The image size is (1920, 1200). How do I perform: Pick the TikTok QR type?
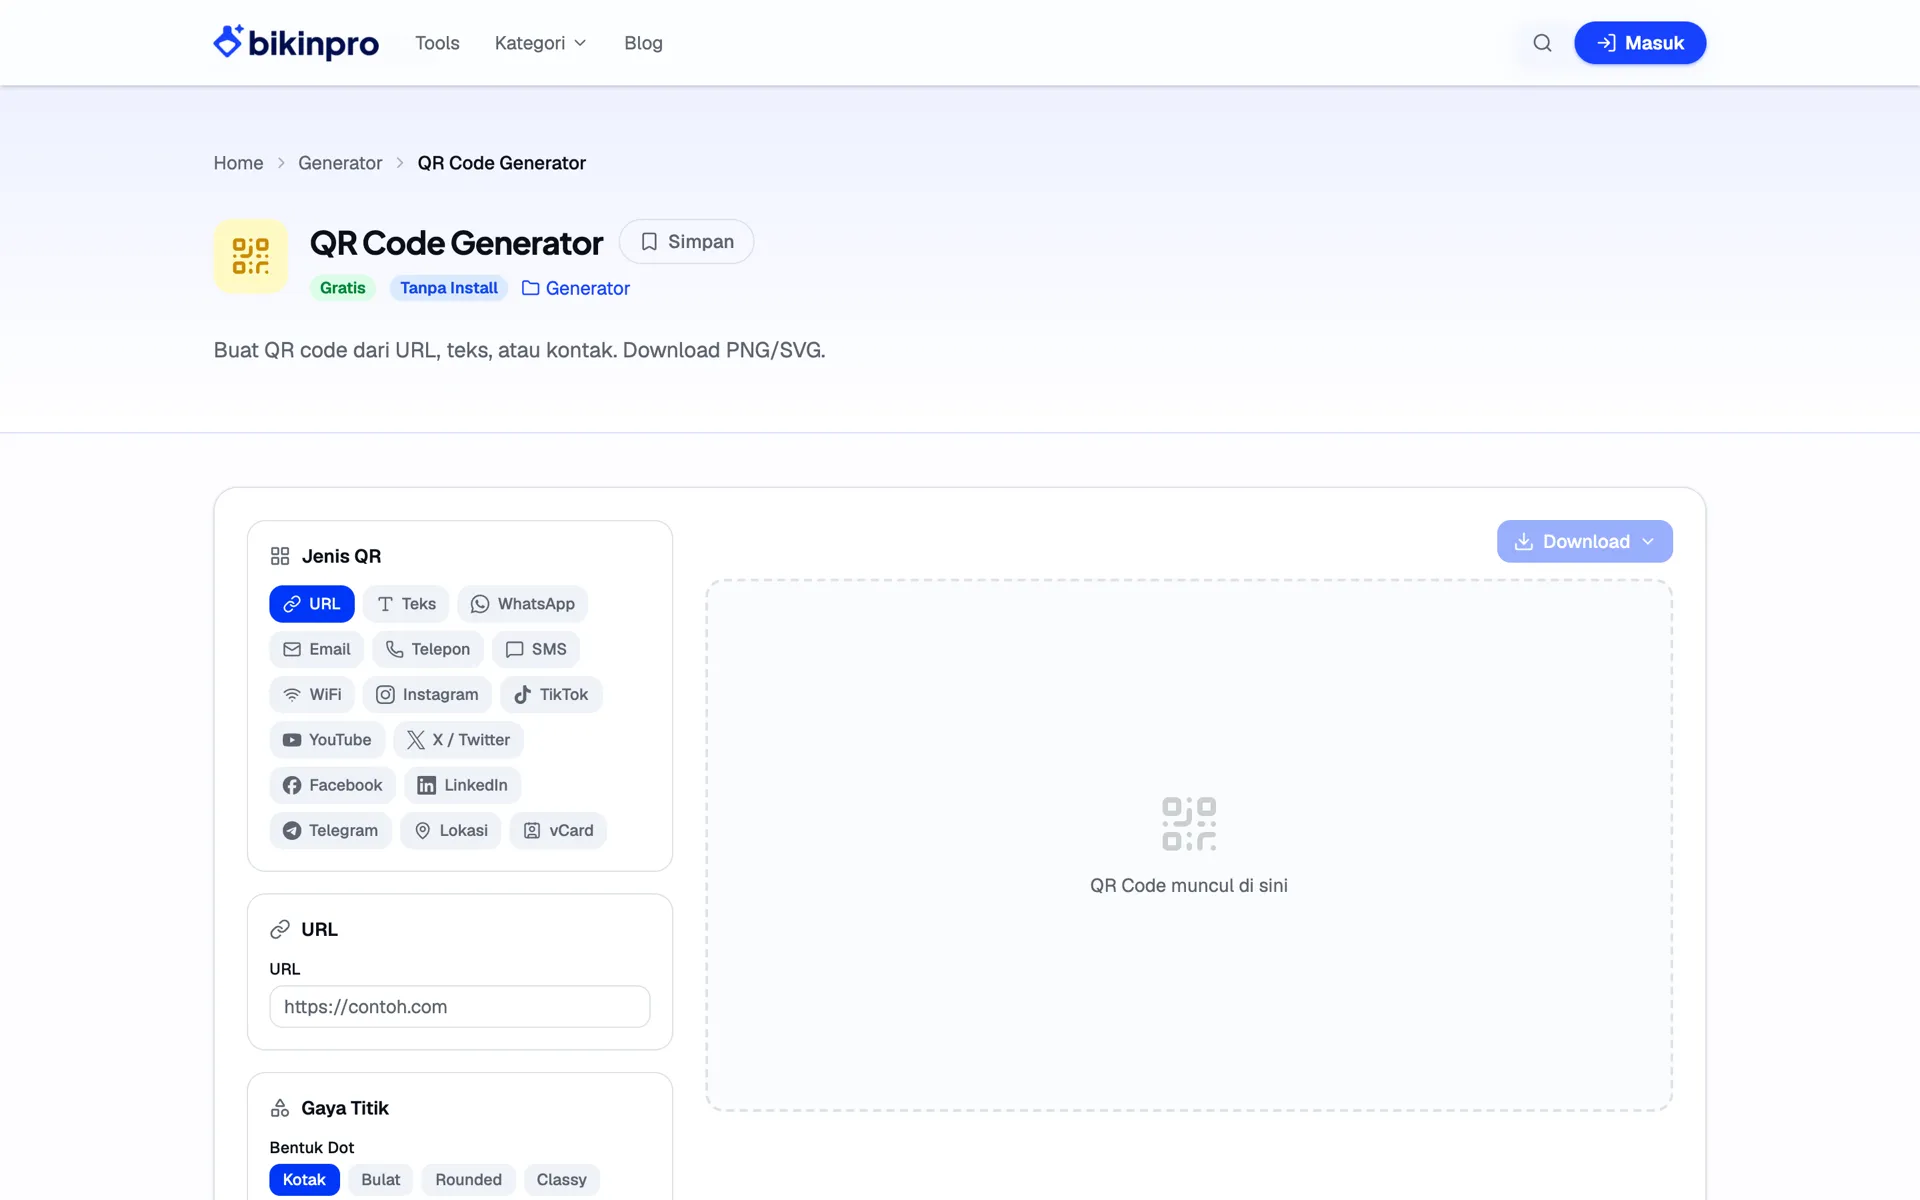(x=551, y=694)
